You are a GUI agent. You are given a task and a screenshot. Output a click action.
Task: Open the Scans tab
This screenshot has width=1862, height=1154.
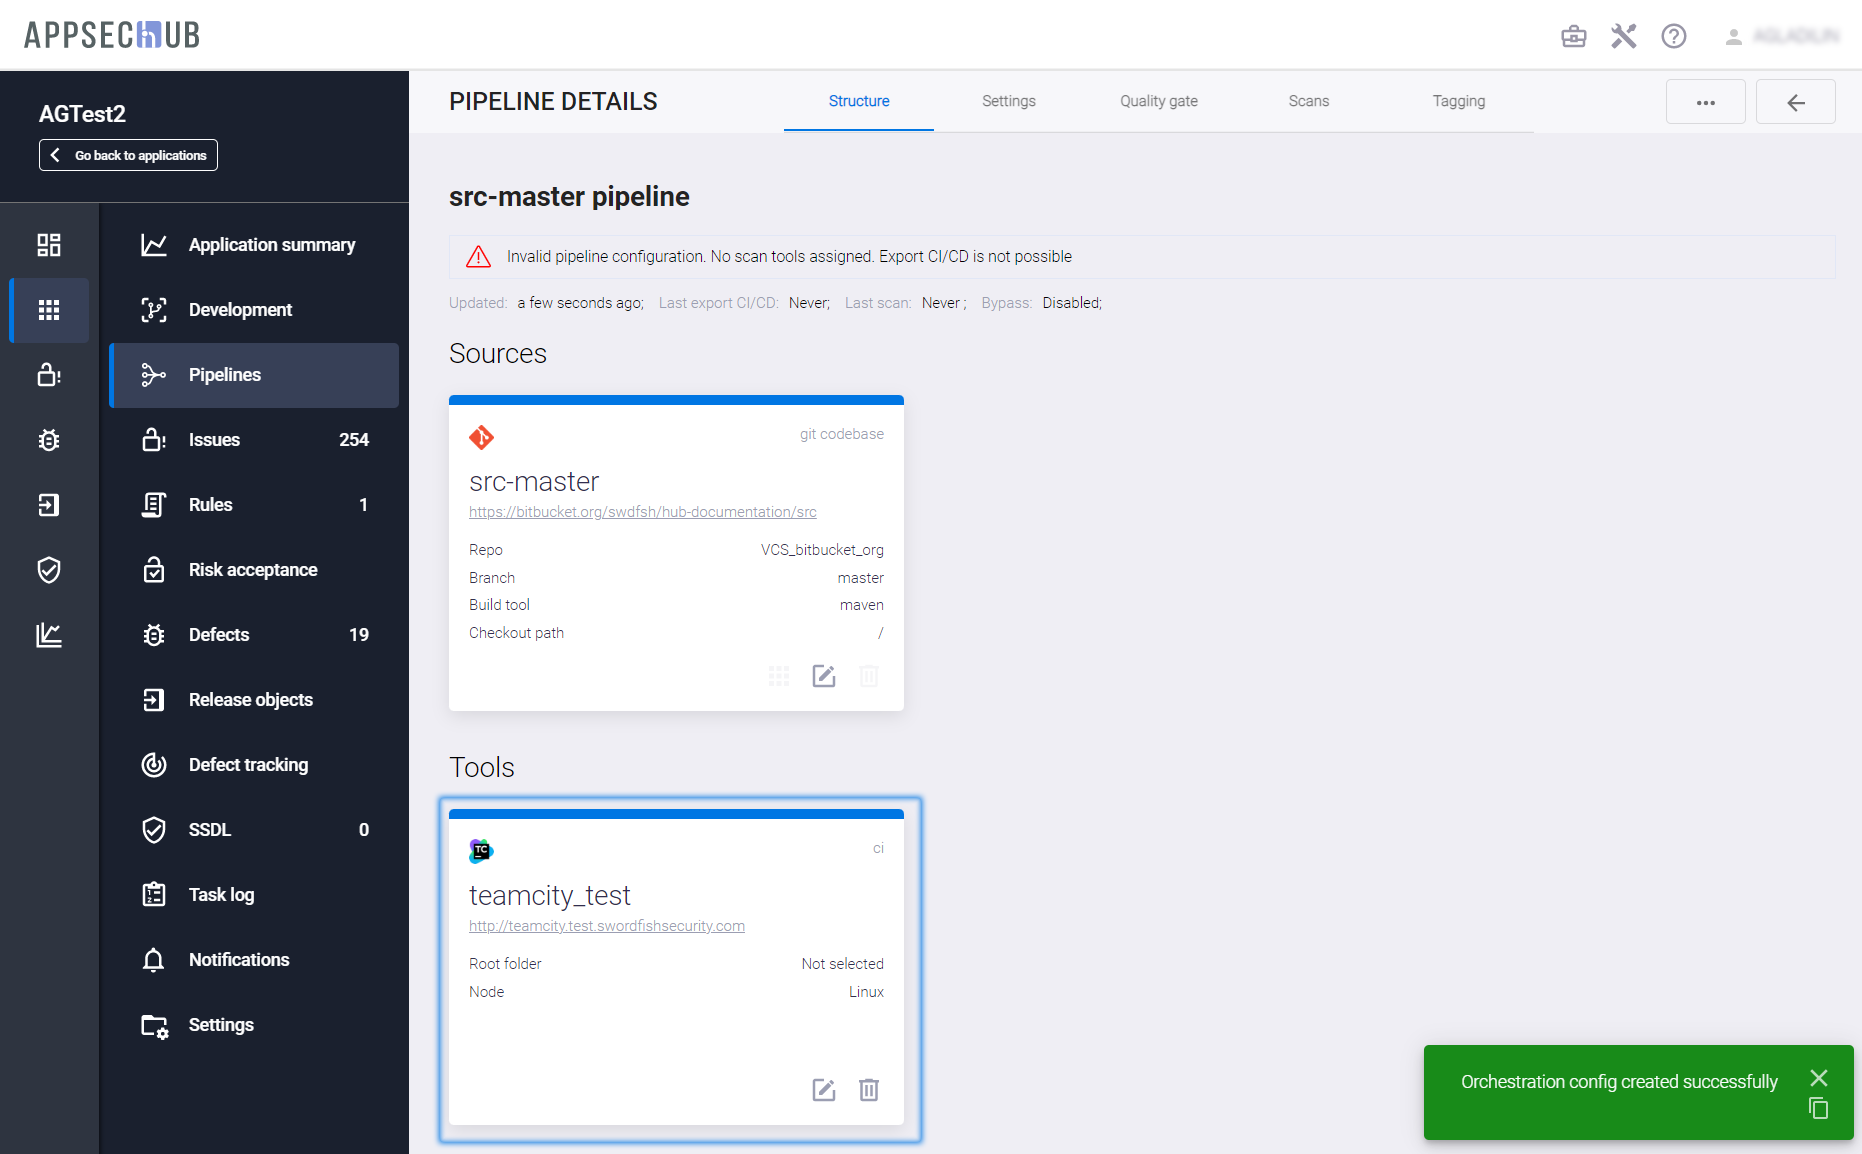1308,101
